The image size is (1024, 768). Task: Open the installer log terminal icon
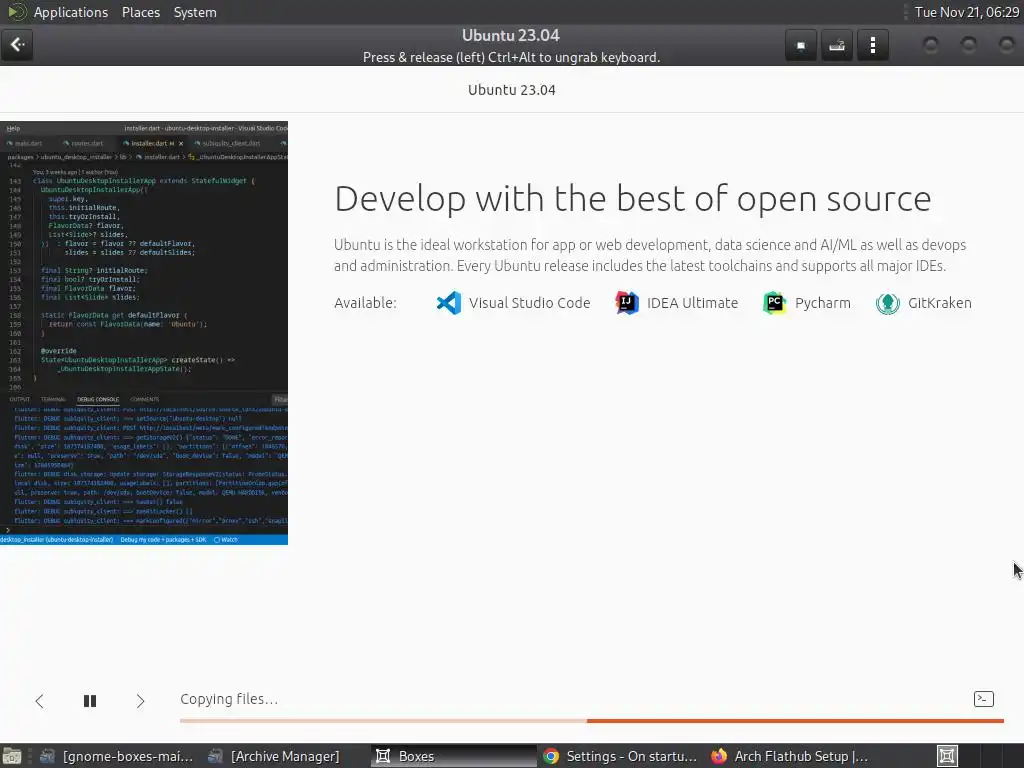pos(984,699)
